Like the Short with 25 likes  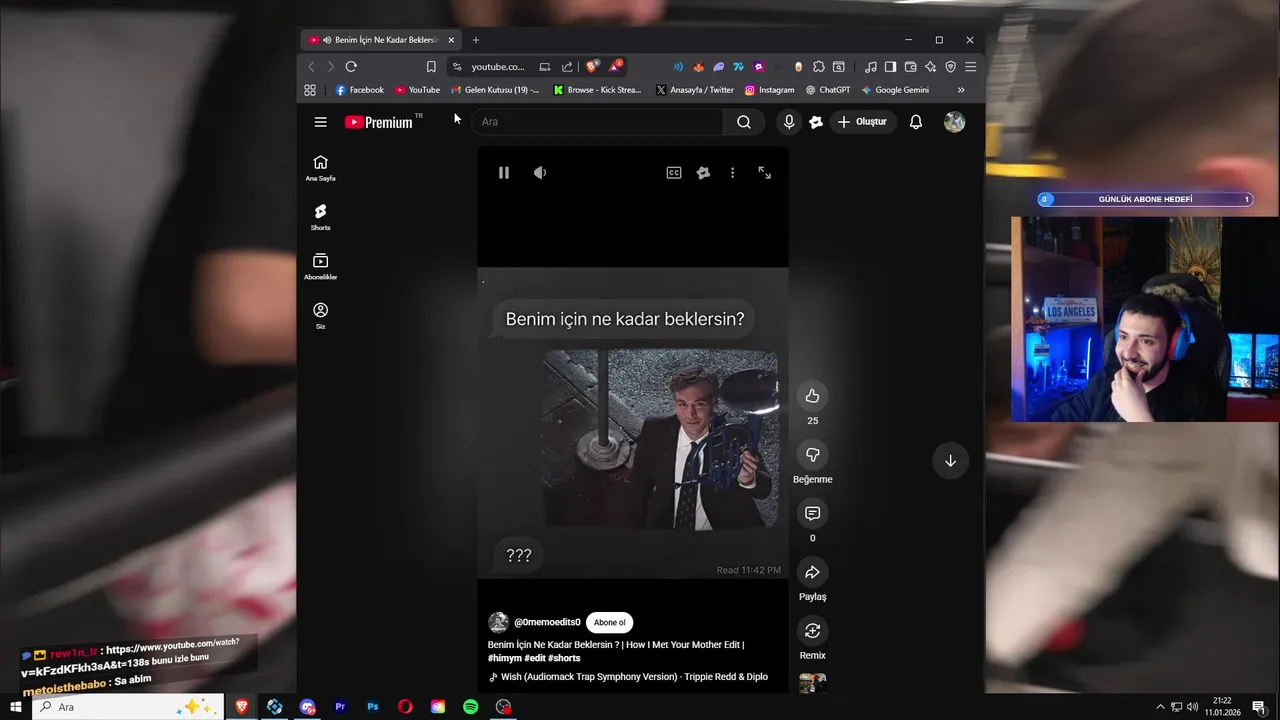[x=812, y=396]
